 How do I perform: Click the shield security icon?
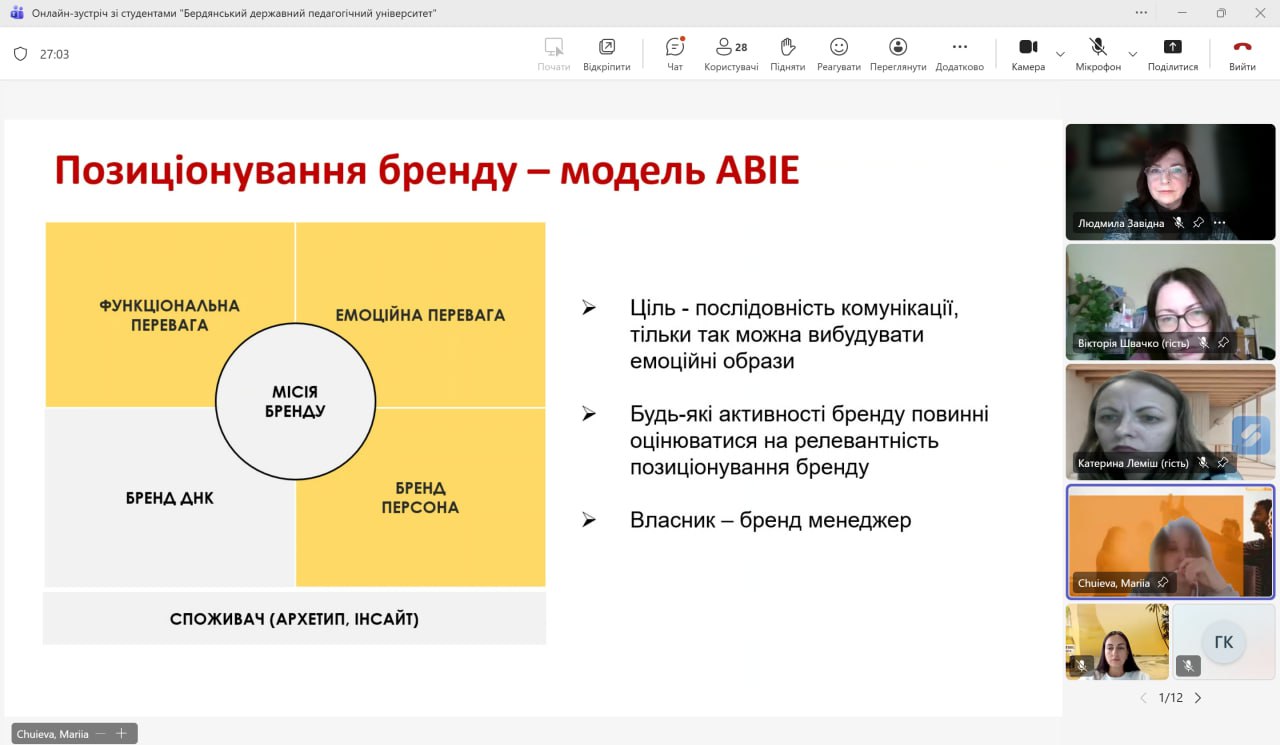[x=20, y=54]
